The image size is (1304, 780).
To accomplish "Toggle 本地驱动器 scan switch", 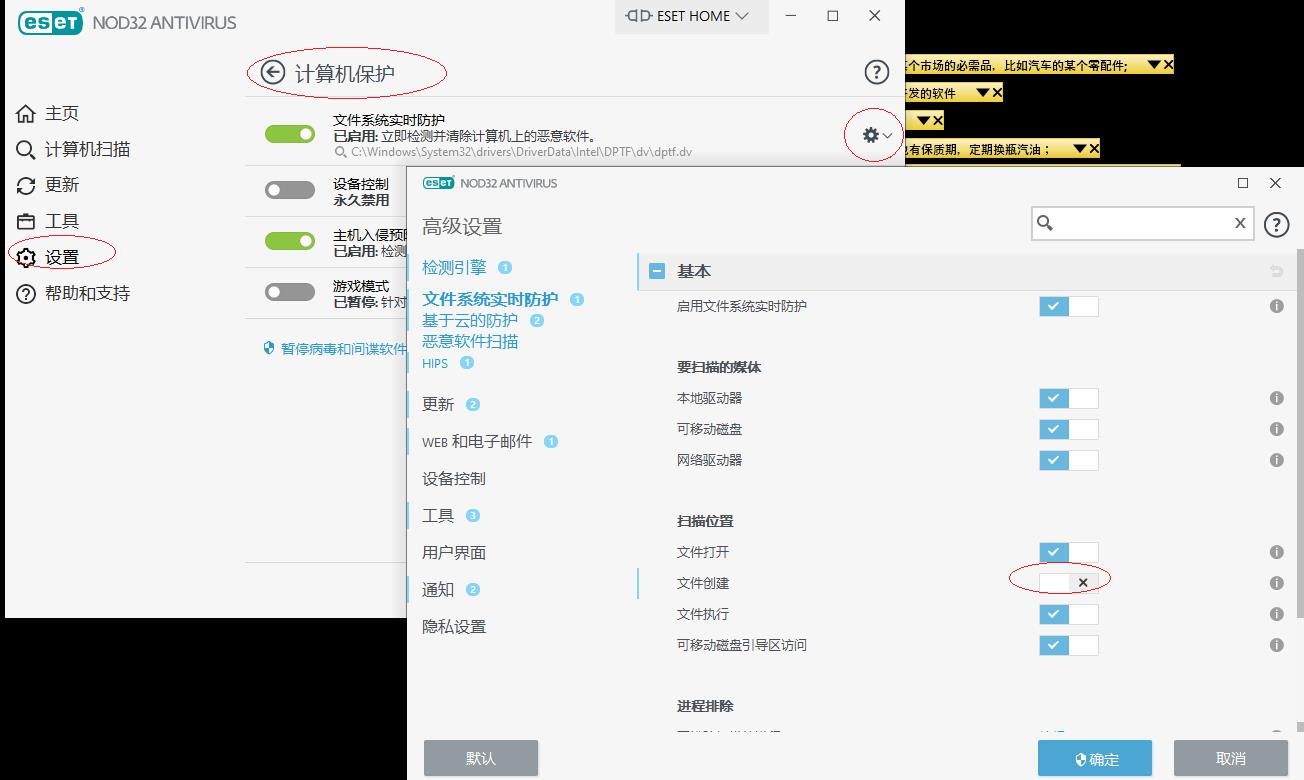I will click(1069, 398).
